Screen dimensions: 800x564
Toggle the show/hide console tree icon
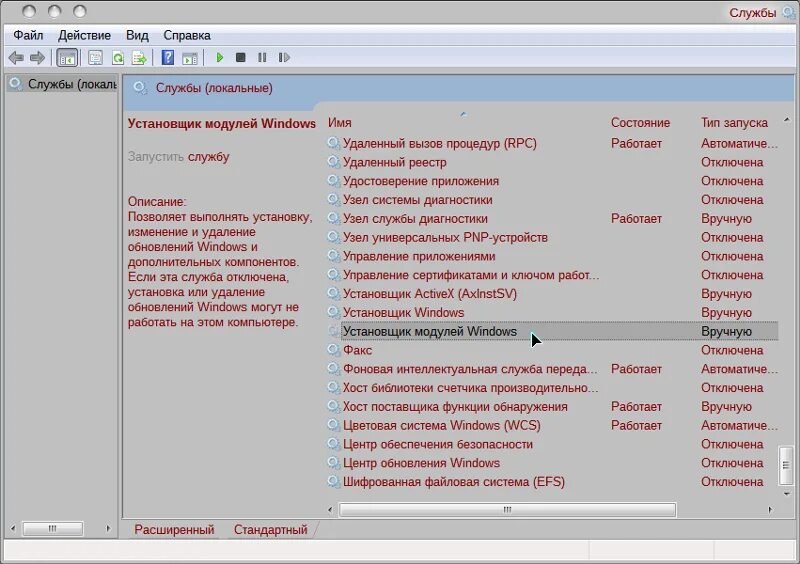coord(67,58)
